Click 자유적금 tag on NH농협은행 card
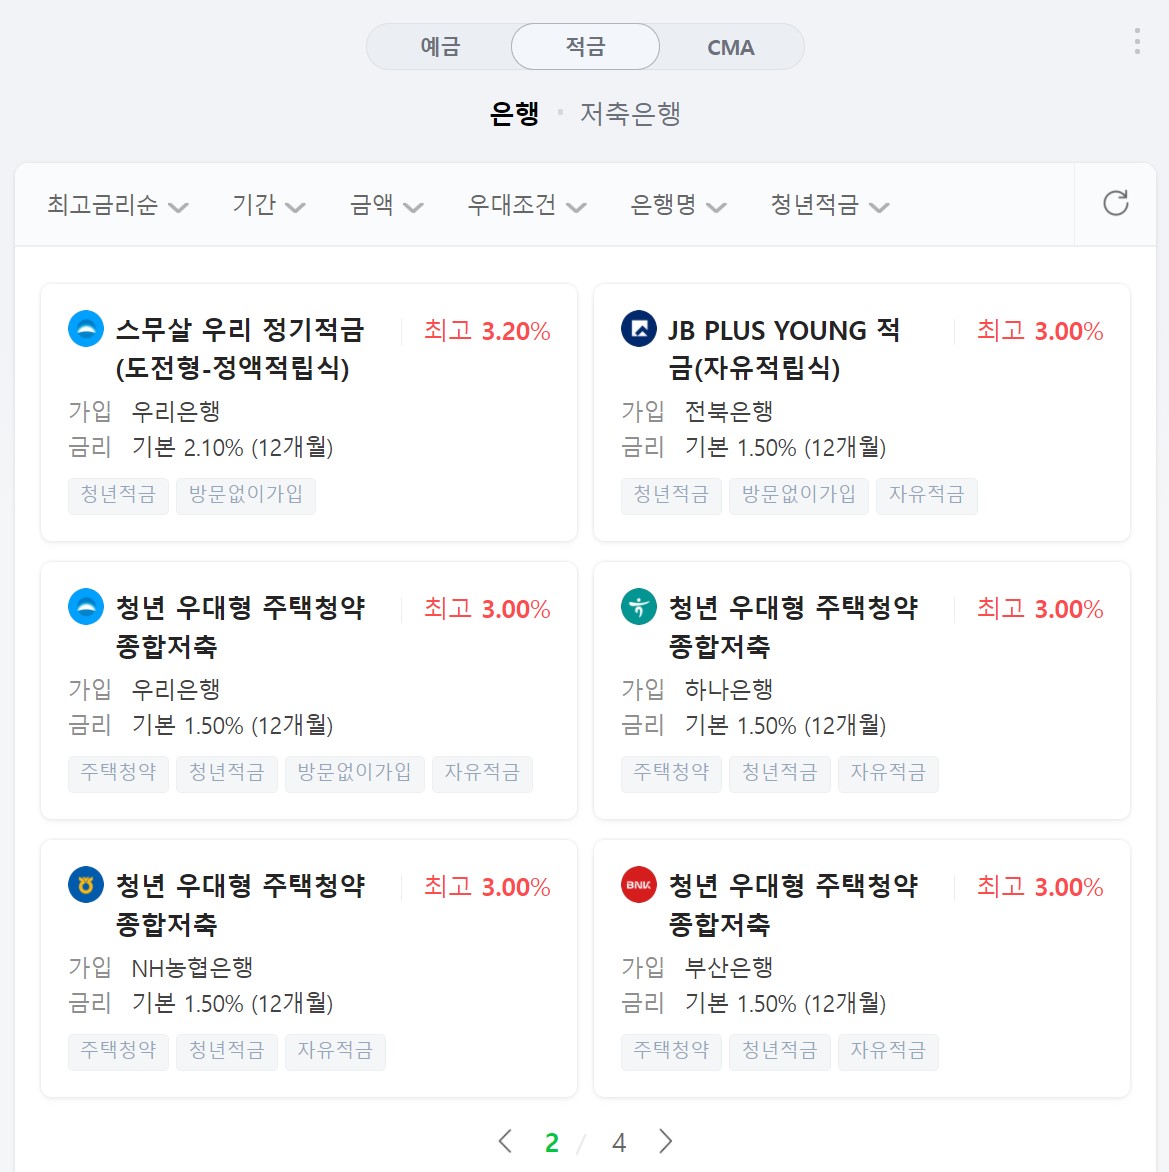Screen dimensions: 1169x1172 click(x=336, y=1051)
